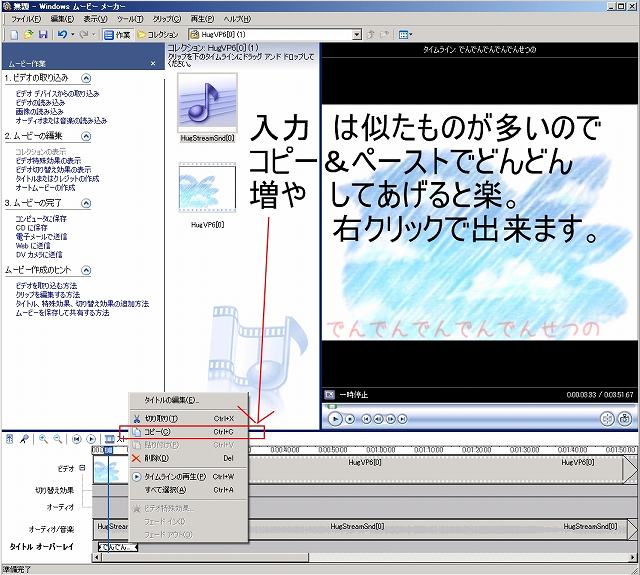The width and height of the screenshot is (640, 575).
Task: Open project via the folder toolbar icon
Action: [x=28, y=35]
